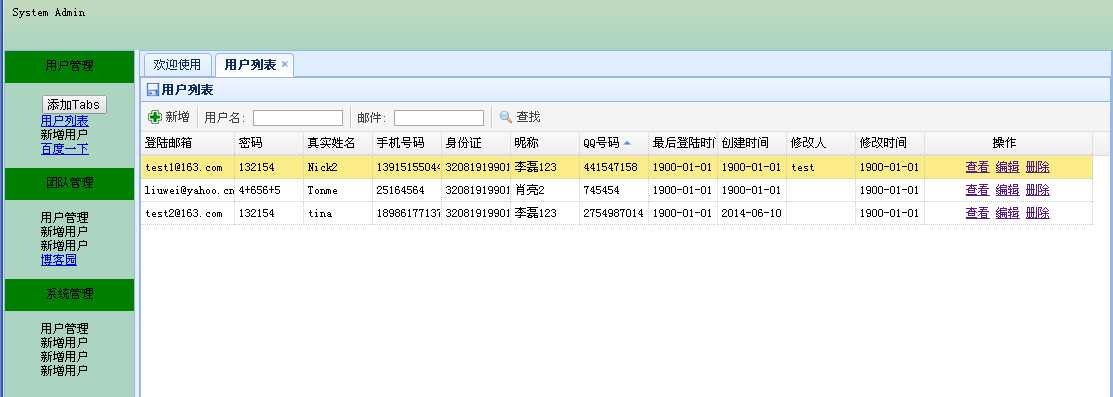Sort by the 身份证 column header
The height and width of the screenshot is (397, 1113).
(x=476, y=143)
